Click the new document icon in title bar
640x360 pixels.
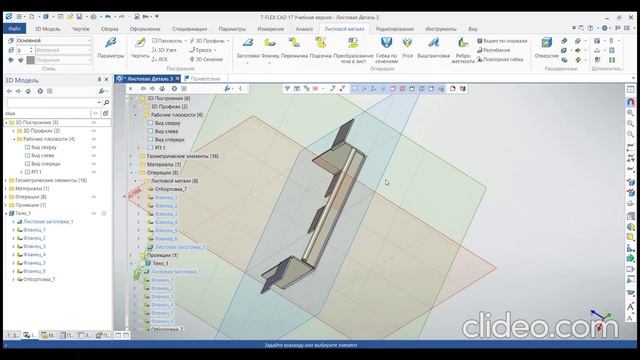[31, 17]
